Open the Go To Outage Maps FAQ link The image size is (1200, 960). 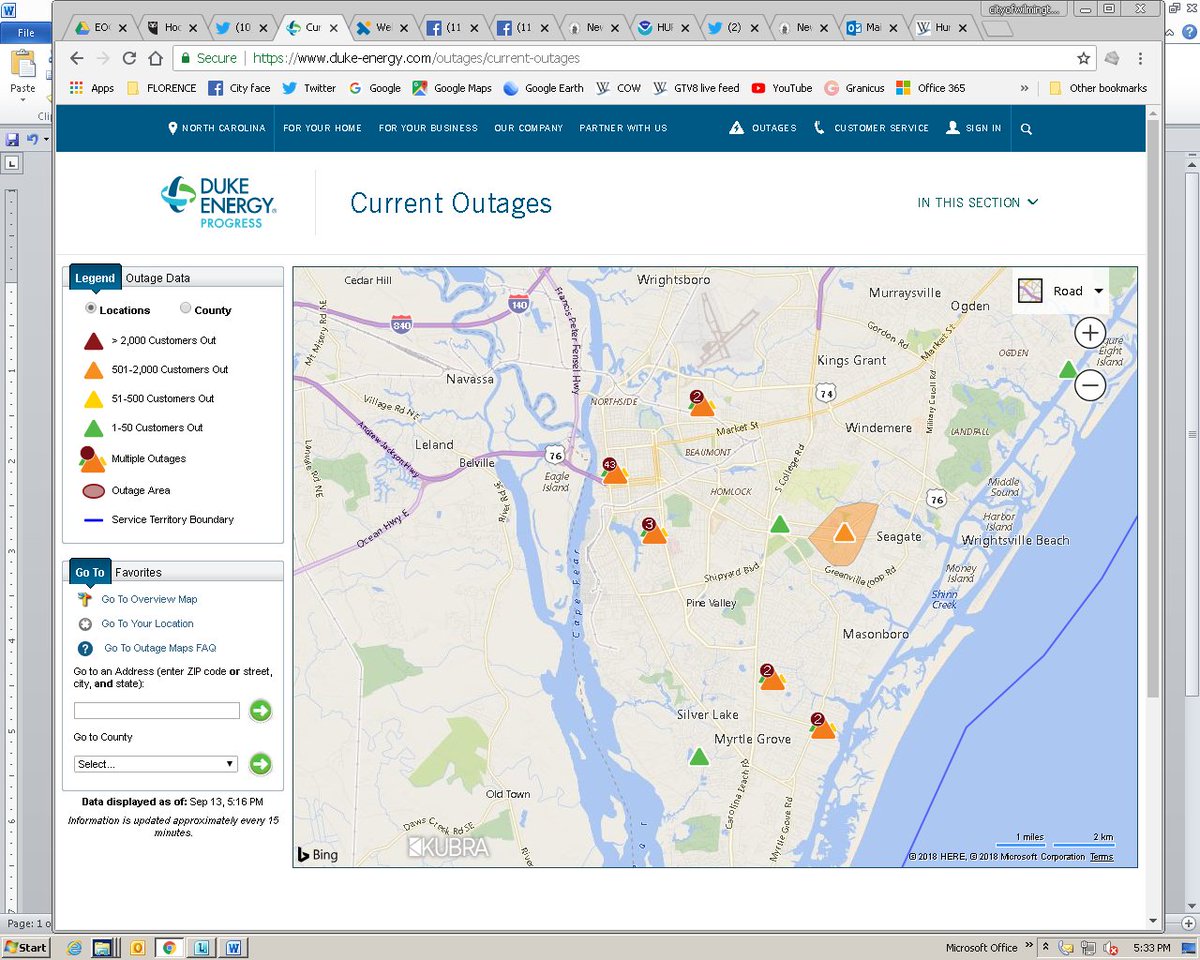coord(160,648)
